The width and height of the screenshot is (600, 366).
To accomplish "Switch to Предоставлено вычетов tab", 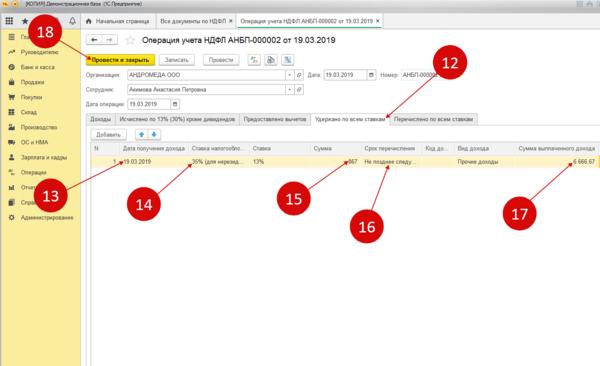I will [x=275, y=119].
